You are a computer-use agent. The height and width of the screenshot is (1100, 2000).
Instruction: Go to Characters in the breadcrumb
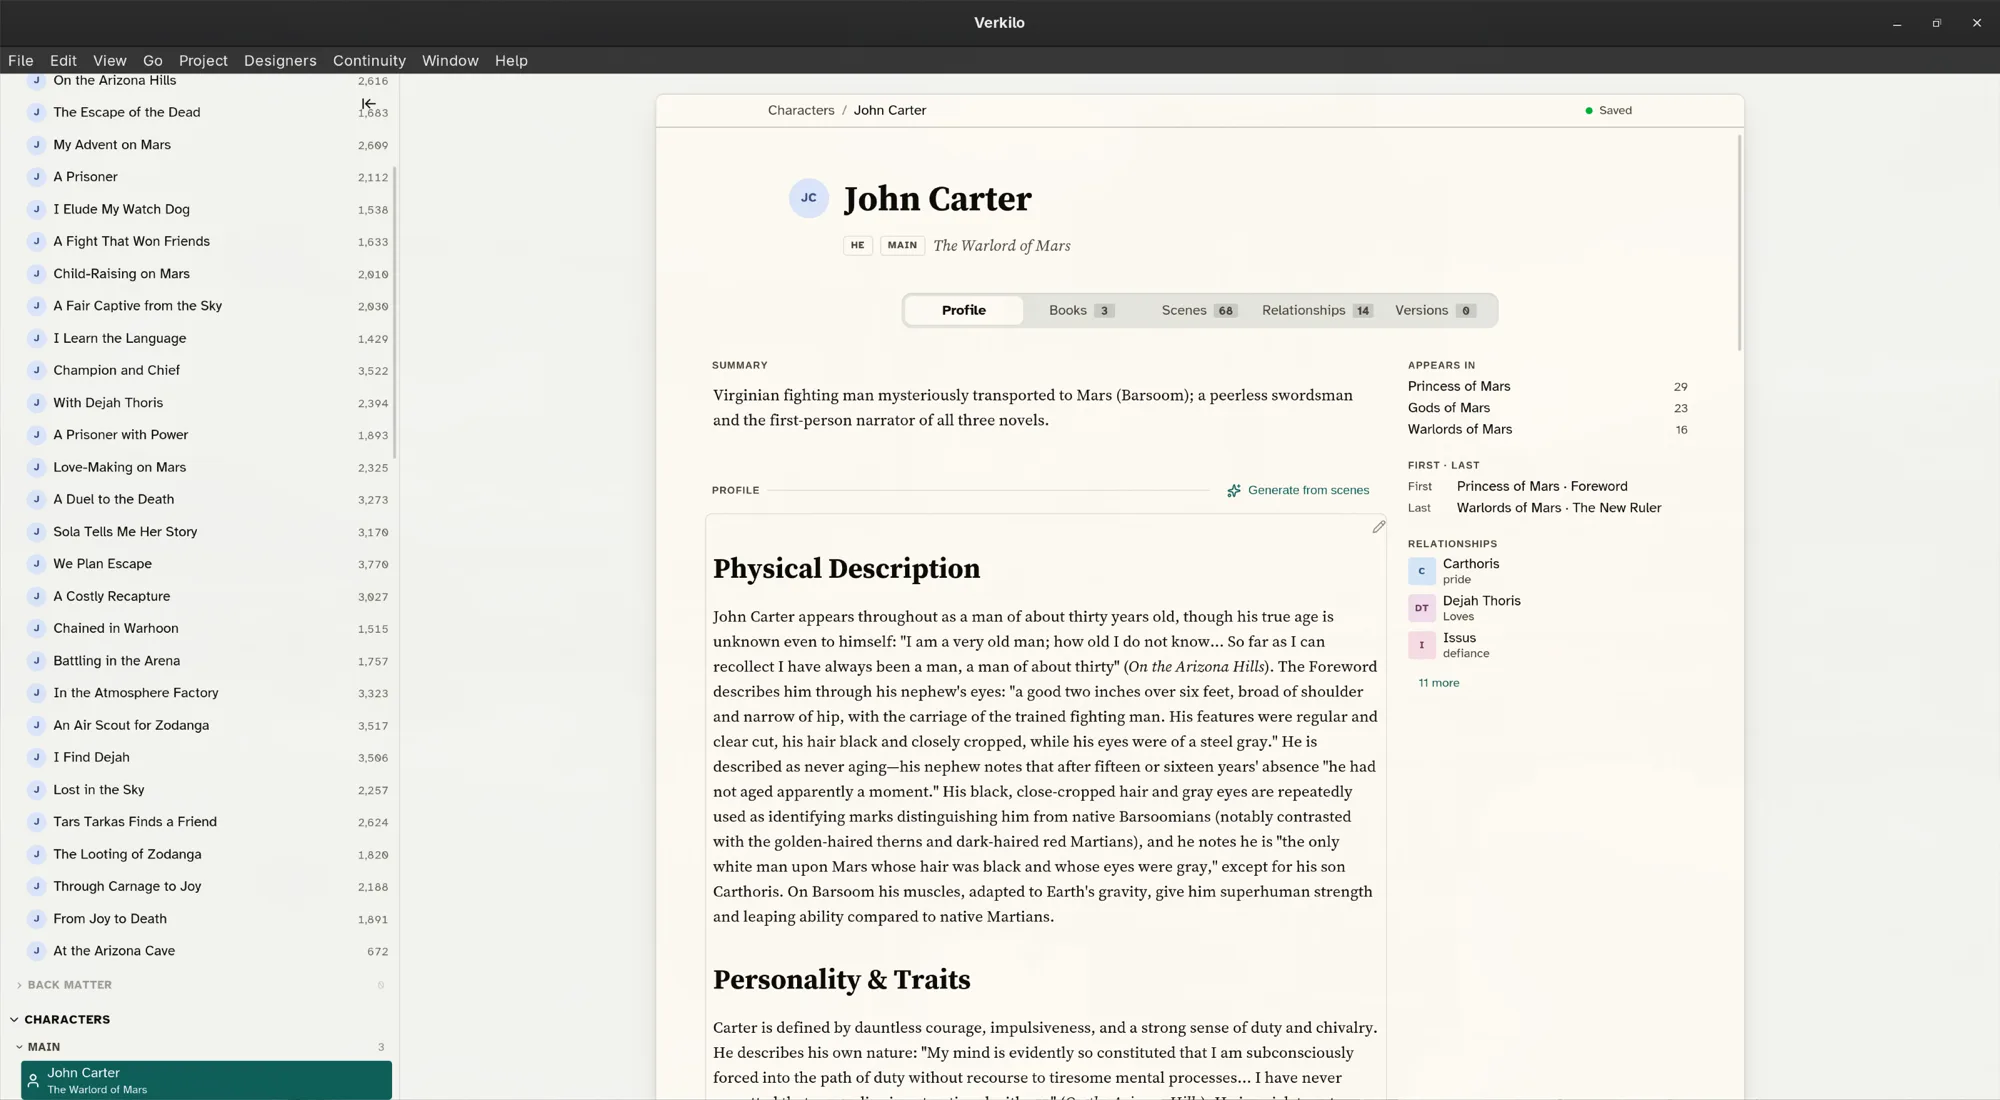[x=800, y=111]
